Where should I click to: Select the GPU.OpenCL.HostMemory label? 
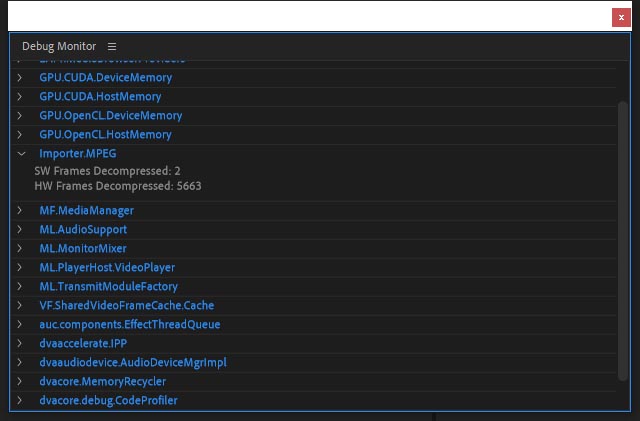105,134
